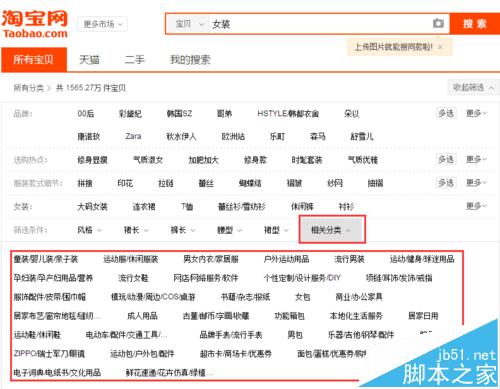Select brand Zara

click(x=133, y=136)
